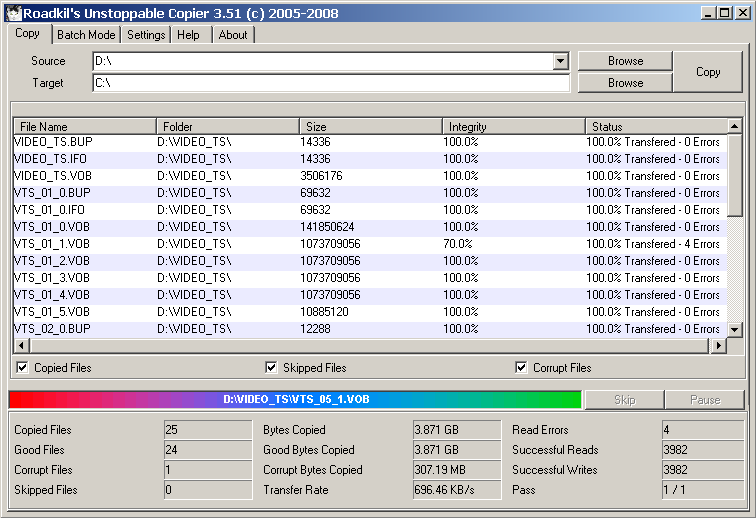This screenshot has width=756, height=518.
Task: Click the Target path input field
Action: click(x=330, y=83)
